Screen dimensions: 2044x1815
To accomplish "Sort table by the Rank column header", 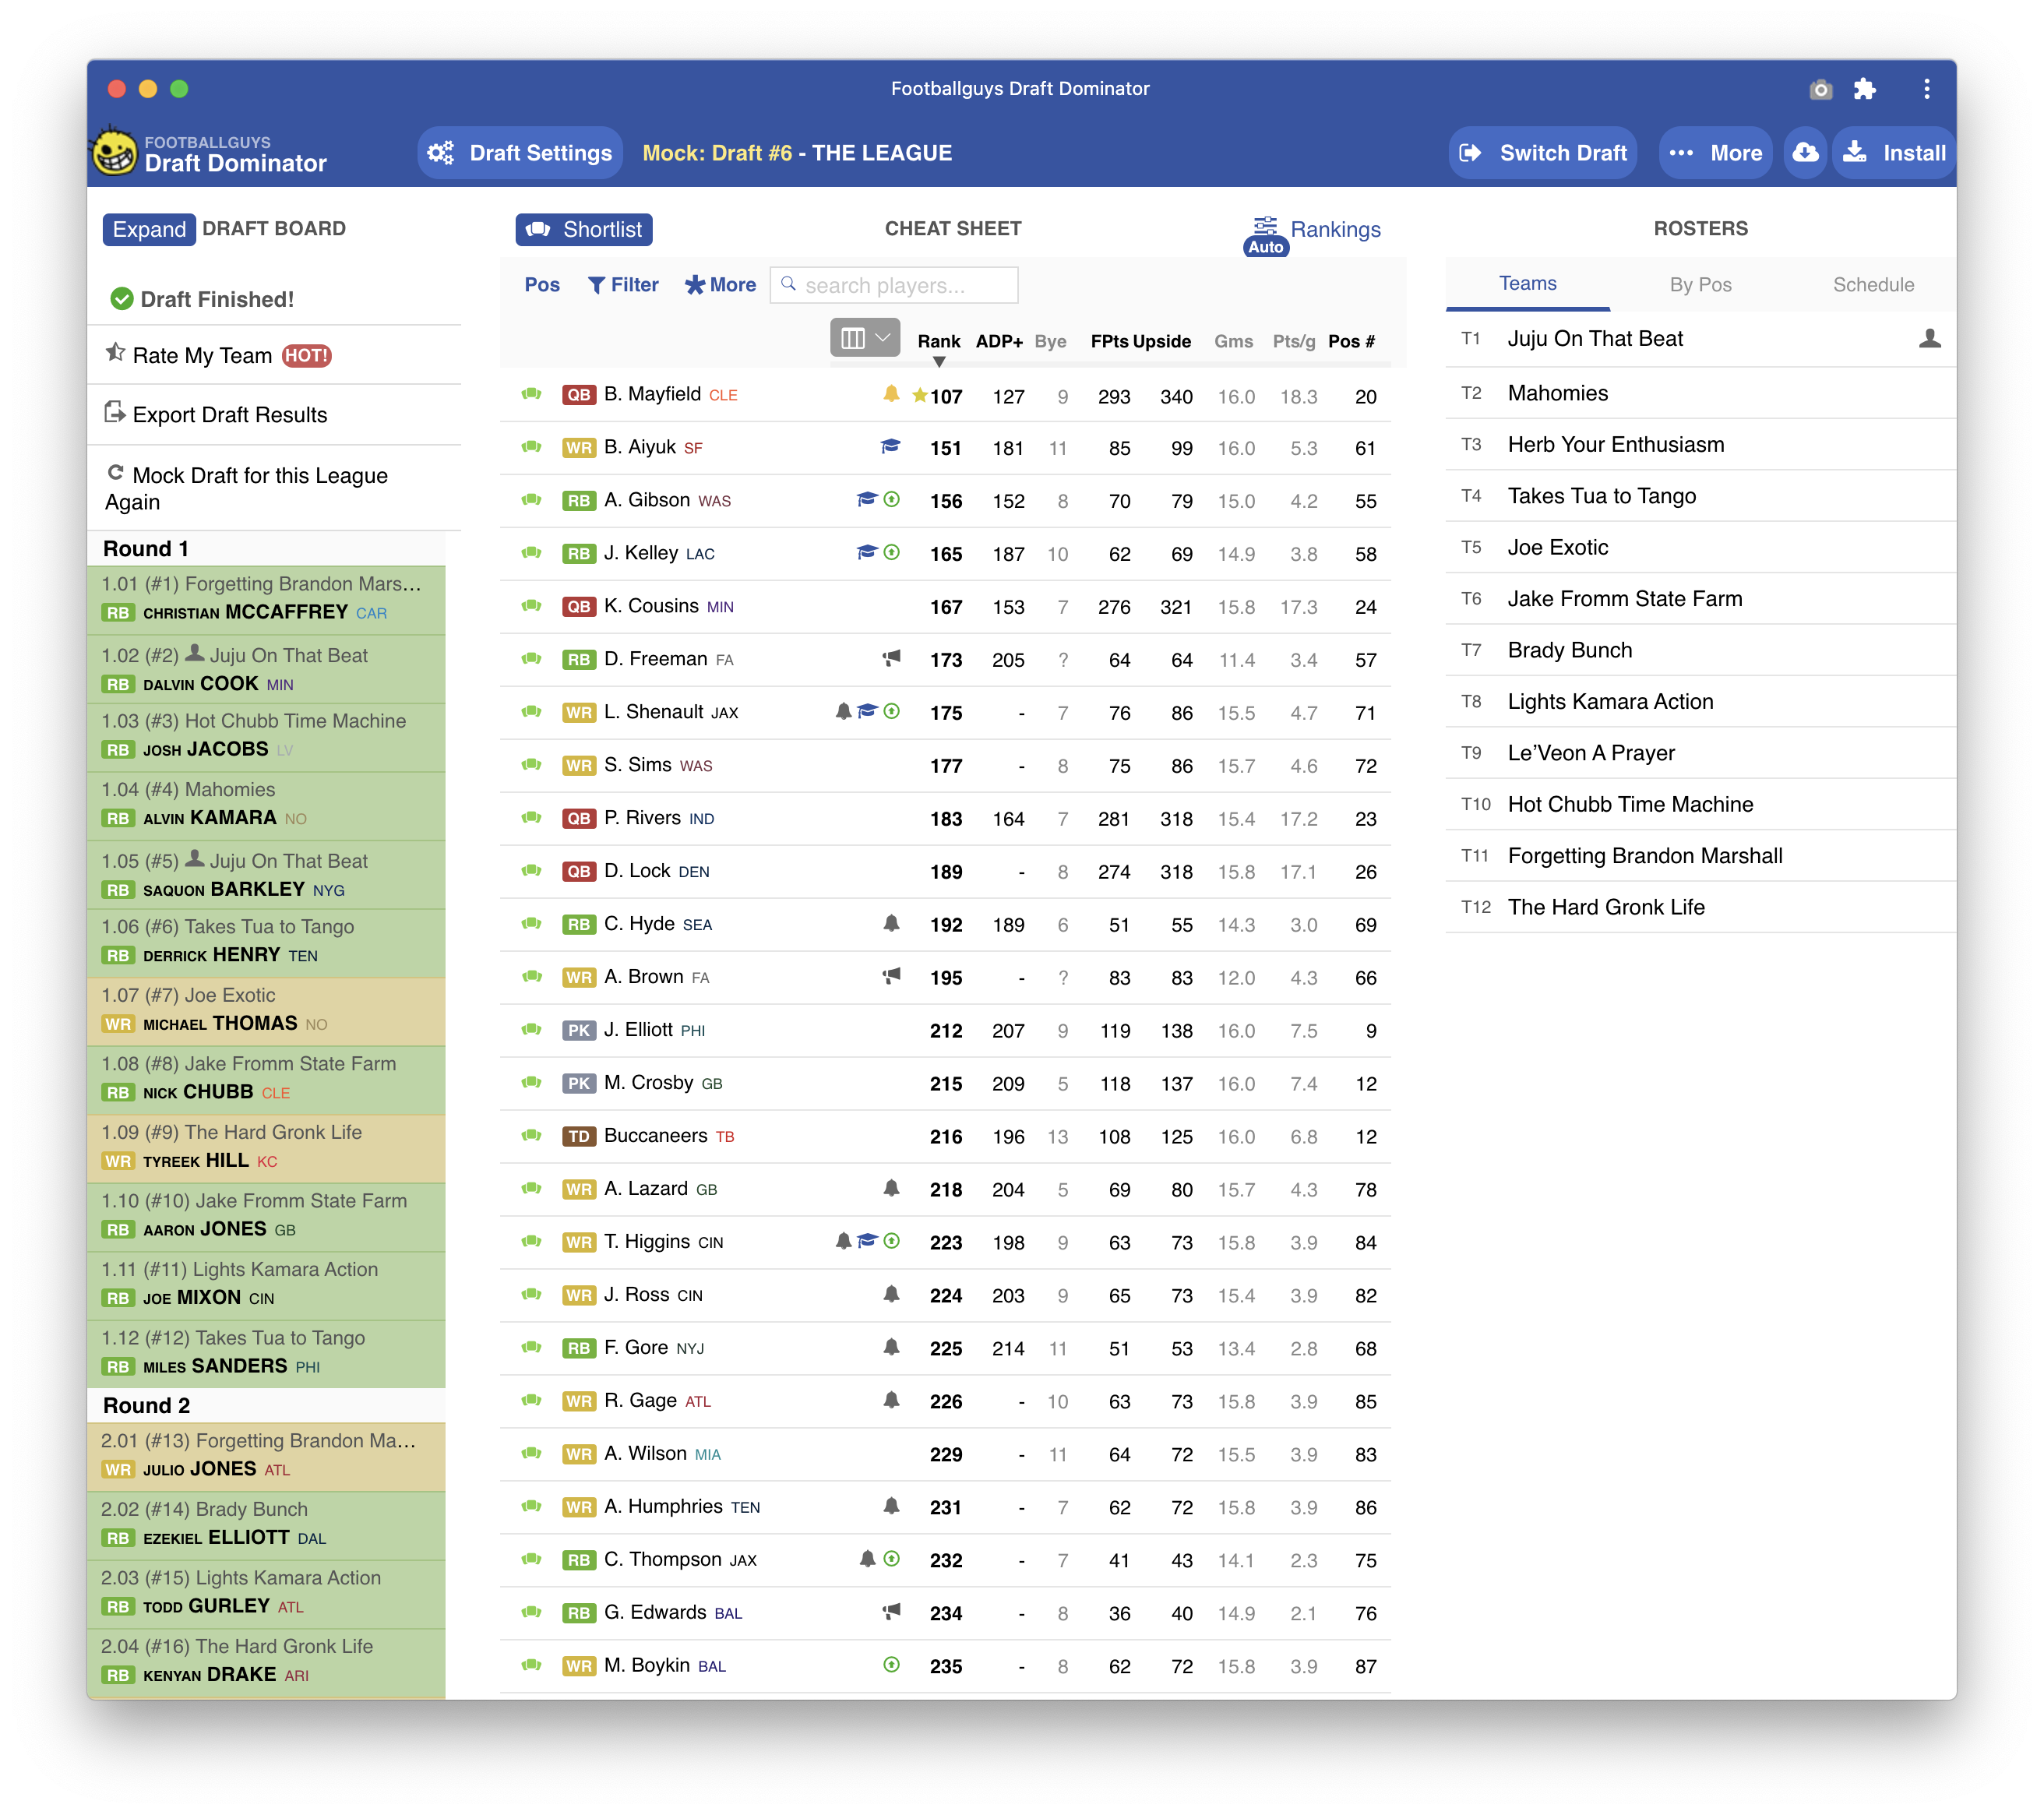I will click(x=938, y=341).
